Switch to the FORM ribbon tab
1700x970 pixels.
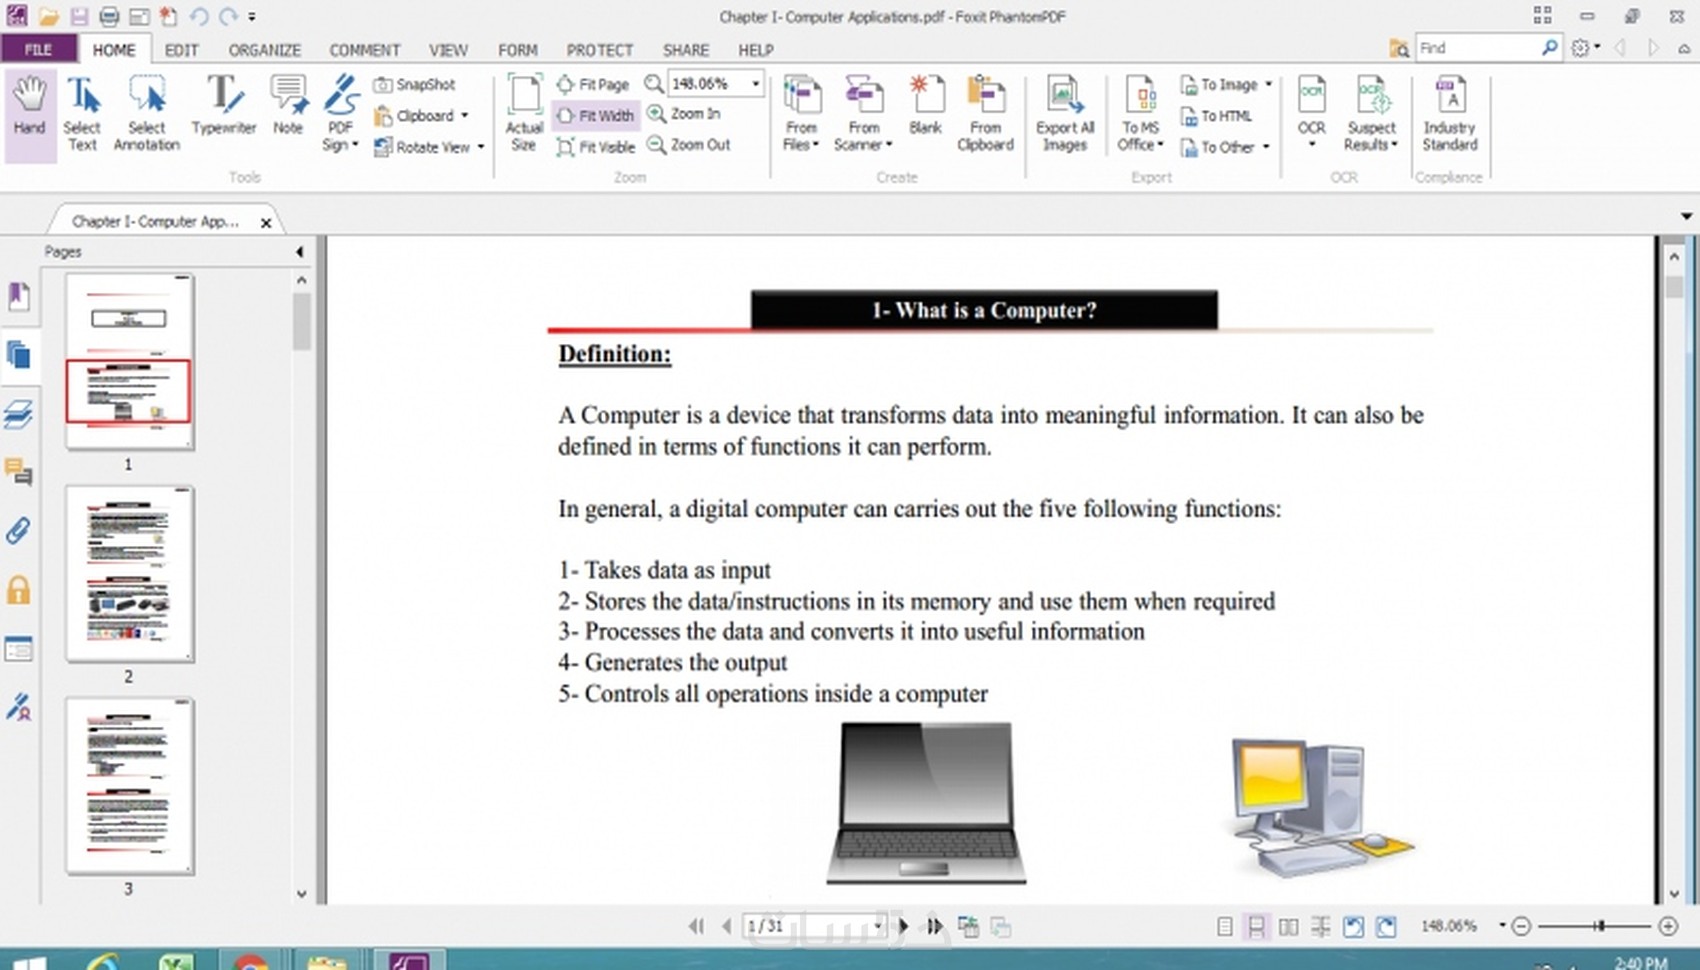518,50
